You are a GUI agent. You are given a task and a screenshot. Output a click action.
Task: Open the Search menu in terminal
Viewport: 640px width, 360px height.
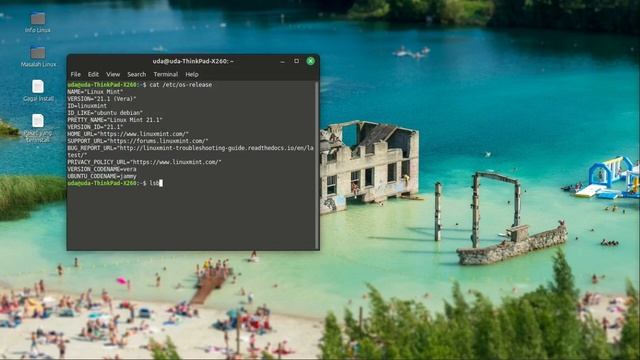[x=136, y=74]
